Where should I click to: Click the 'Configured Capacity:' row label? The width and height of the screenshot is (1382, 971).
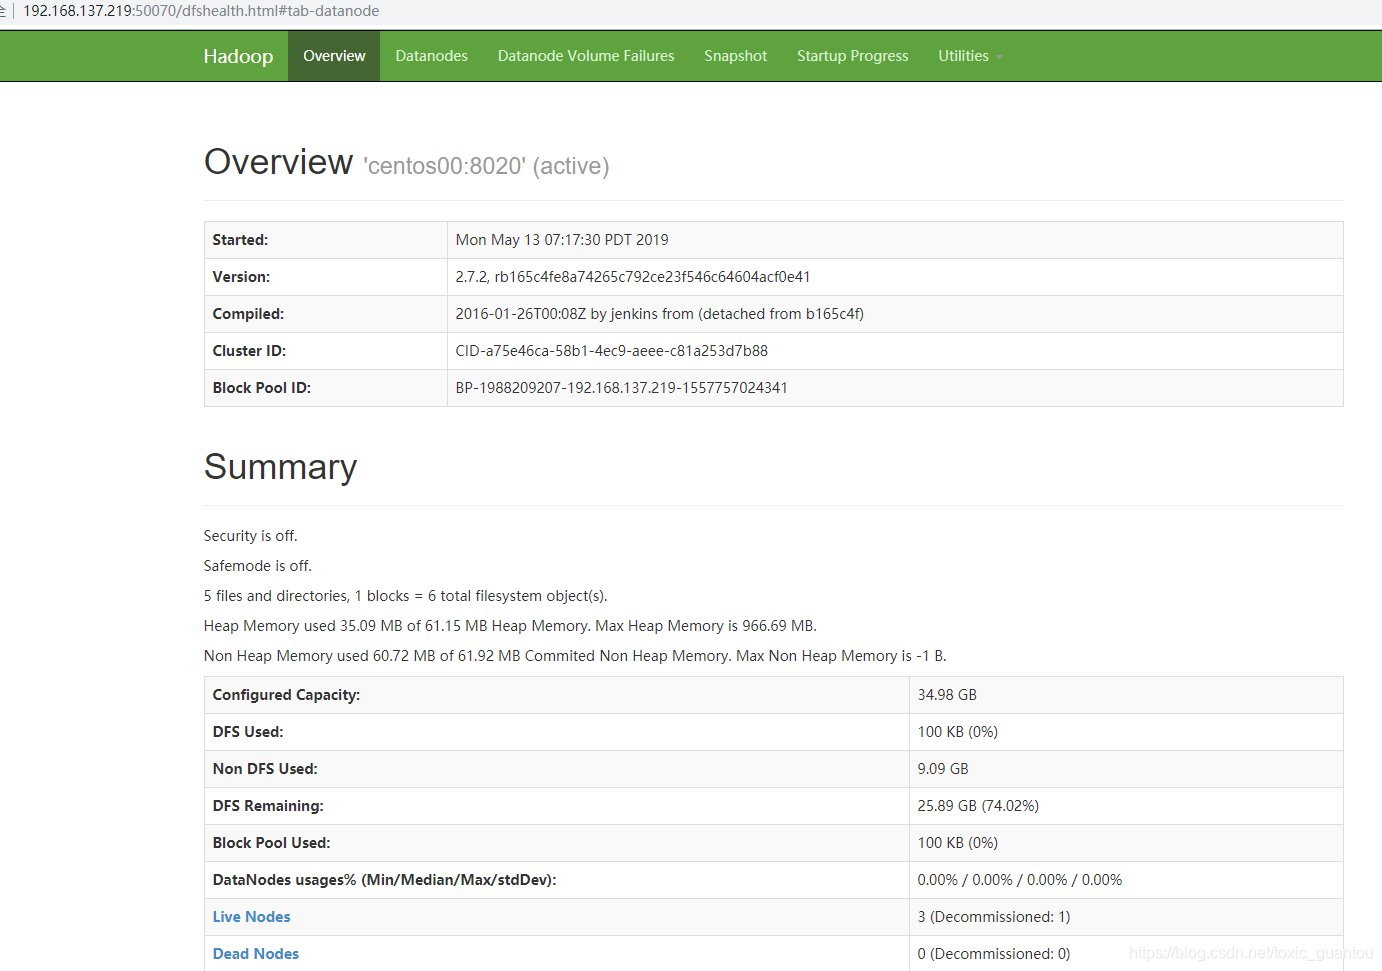pyautogui.click(x=286, y=695)
